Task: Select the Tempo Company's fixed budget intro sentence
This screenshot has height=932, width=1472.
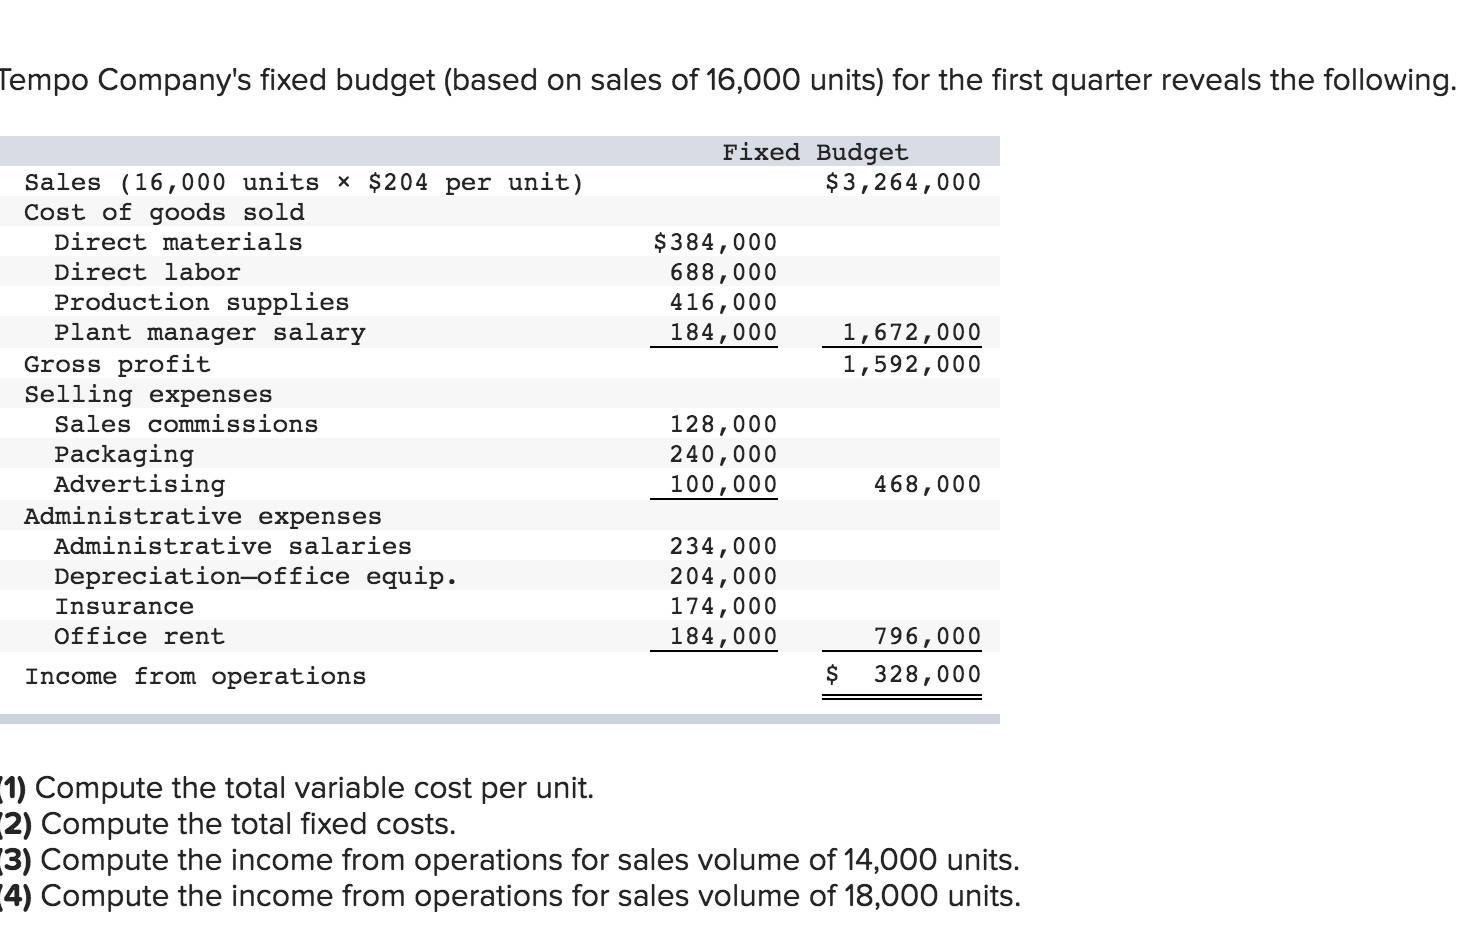Action: coord(728,80)
